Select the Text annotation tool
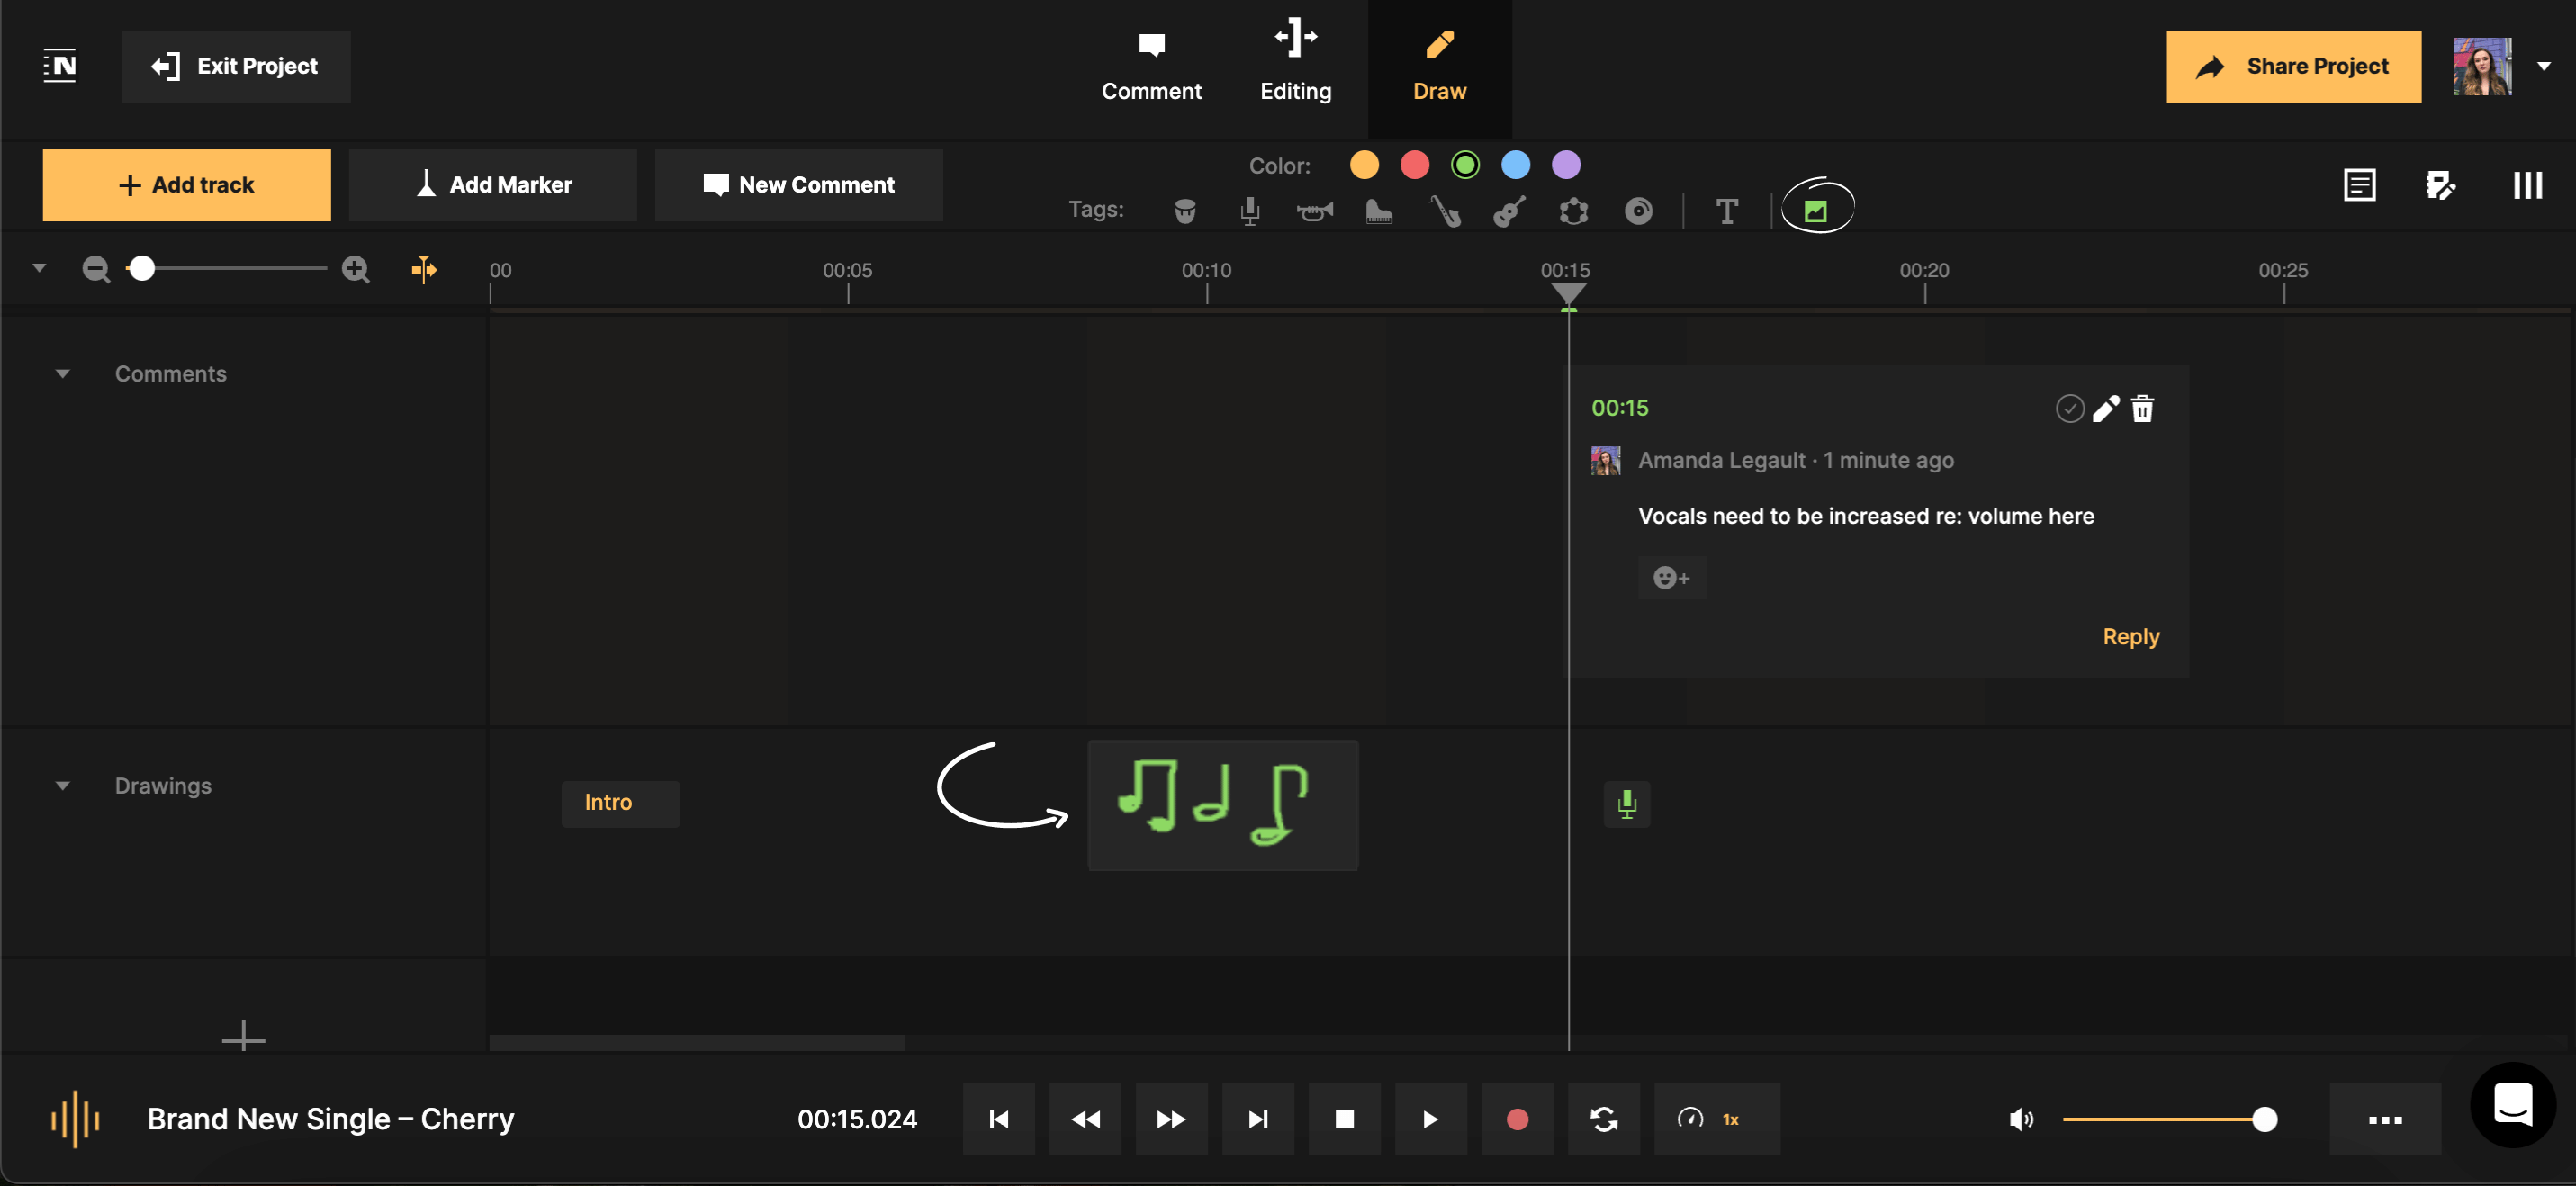 click(x=1726, y=210)
